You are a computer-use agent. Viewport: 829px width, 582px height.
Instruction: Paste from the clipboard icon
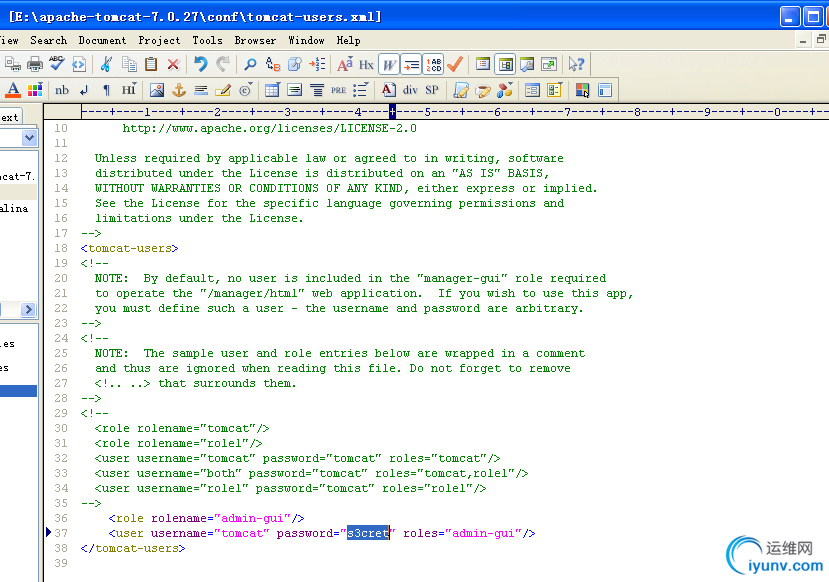(151, 64)
